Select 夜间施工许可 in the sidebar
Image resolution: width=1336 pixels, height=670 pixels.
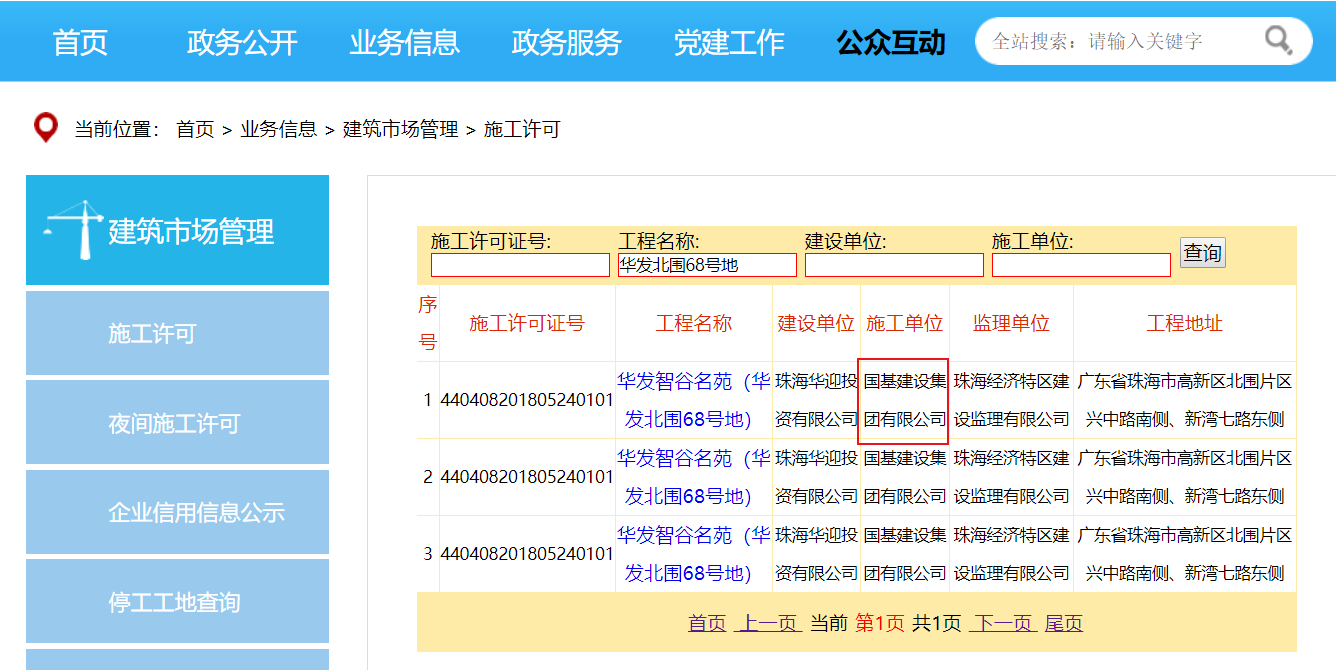click(x=177, y=423)
